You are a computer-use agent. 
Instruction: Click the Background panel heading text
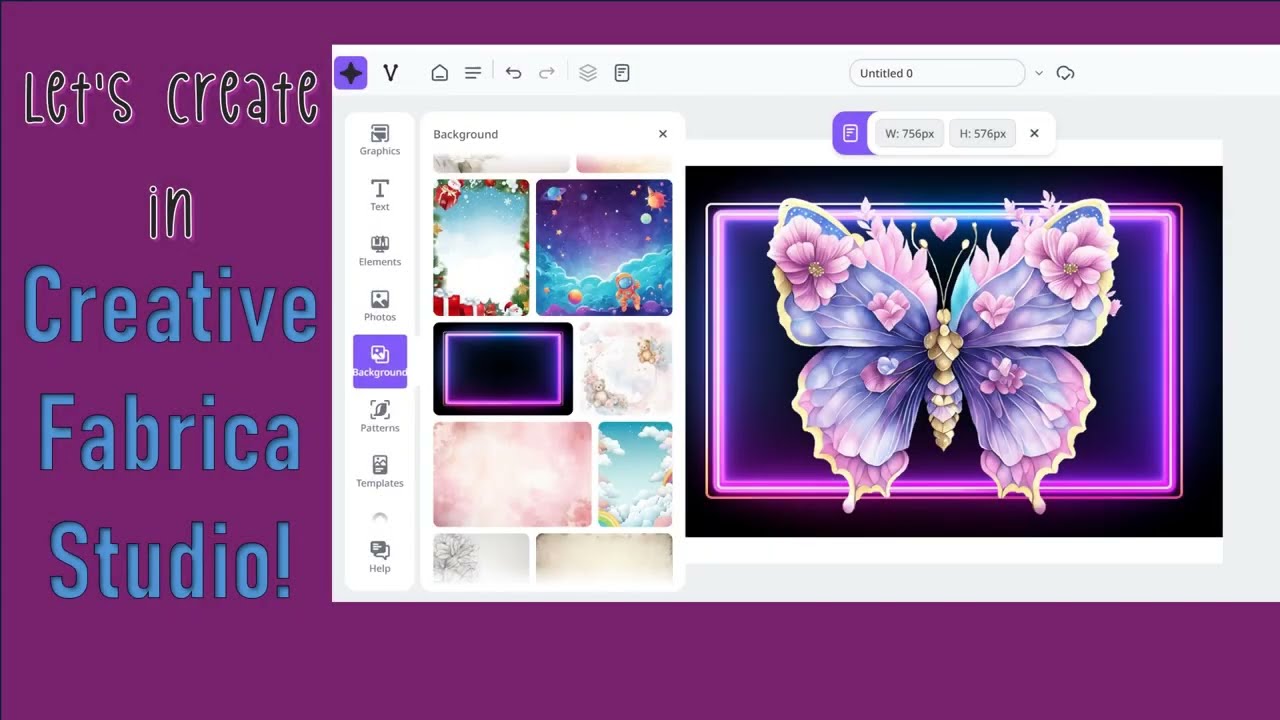pos(465,134)
